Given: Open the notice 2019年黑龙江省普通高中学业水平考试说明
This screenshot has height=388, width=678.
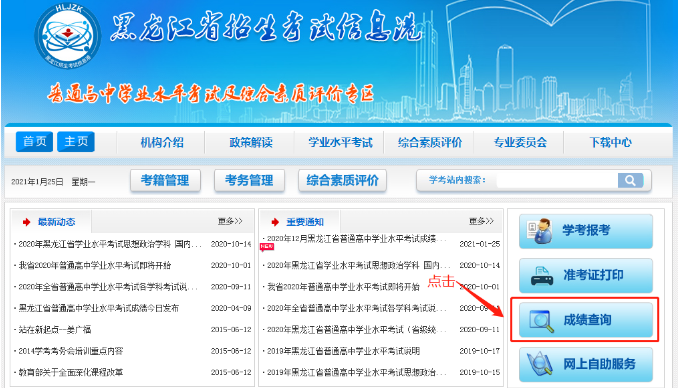Looking at the screenshot, I should 343,351.
